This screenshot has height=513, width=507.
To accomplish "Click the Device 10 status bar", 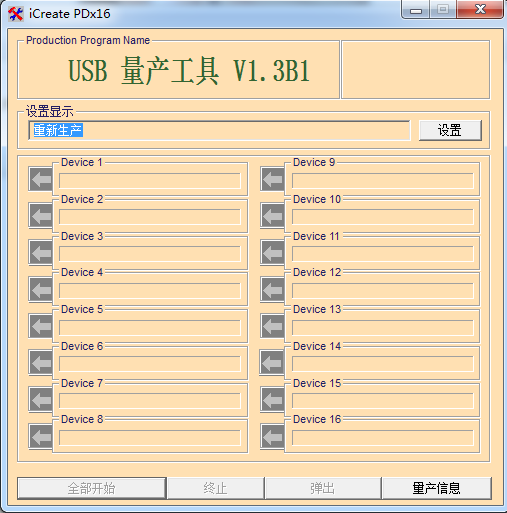I will click(x=383, y=217).
